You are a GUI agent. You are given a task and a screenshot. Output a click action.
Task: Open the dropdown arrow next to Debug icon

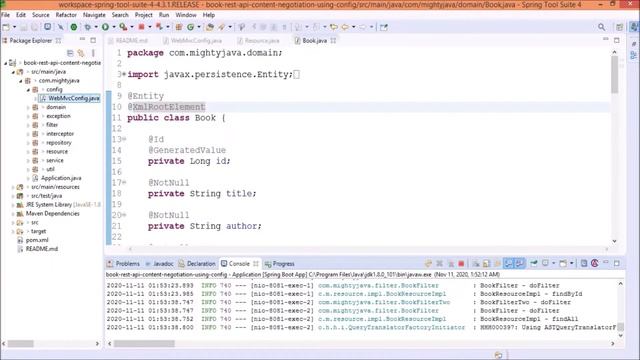pos(96,27)
